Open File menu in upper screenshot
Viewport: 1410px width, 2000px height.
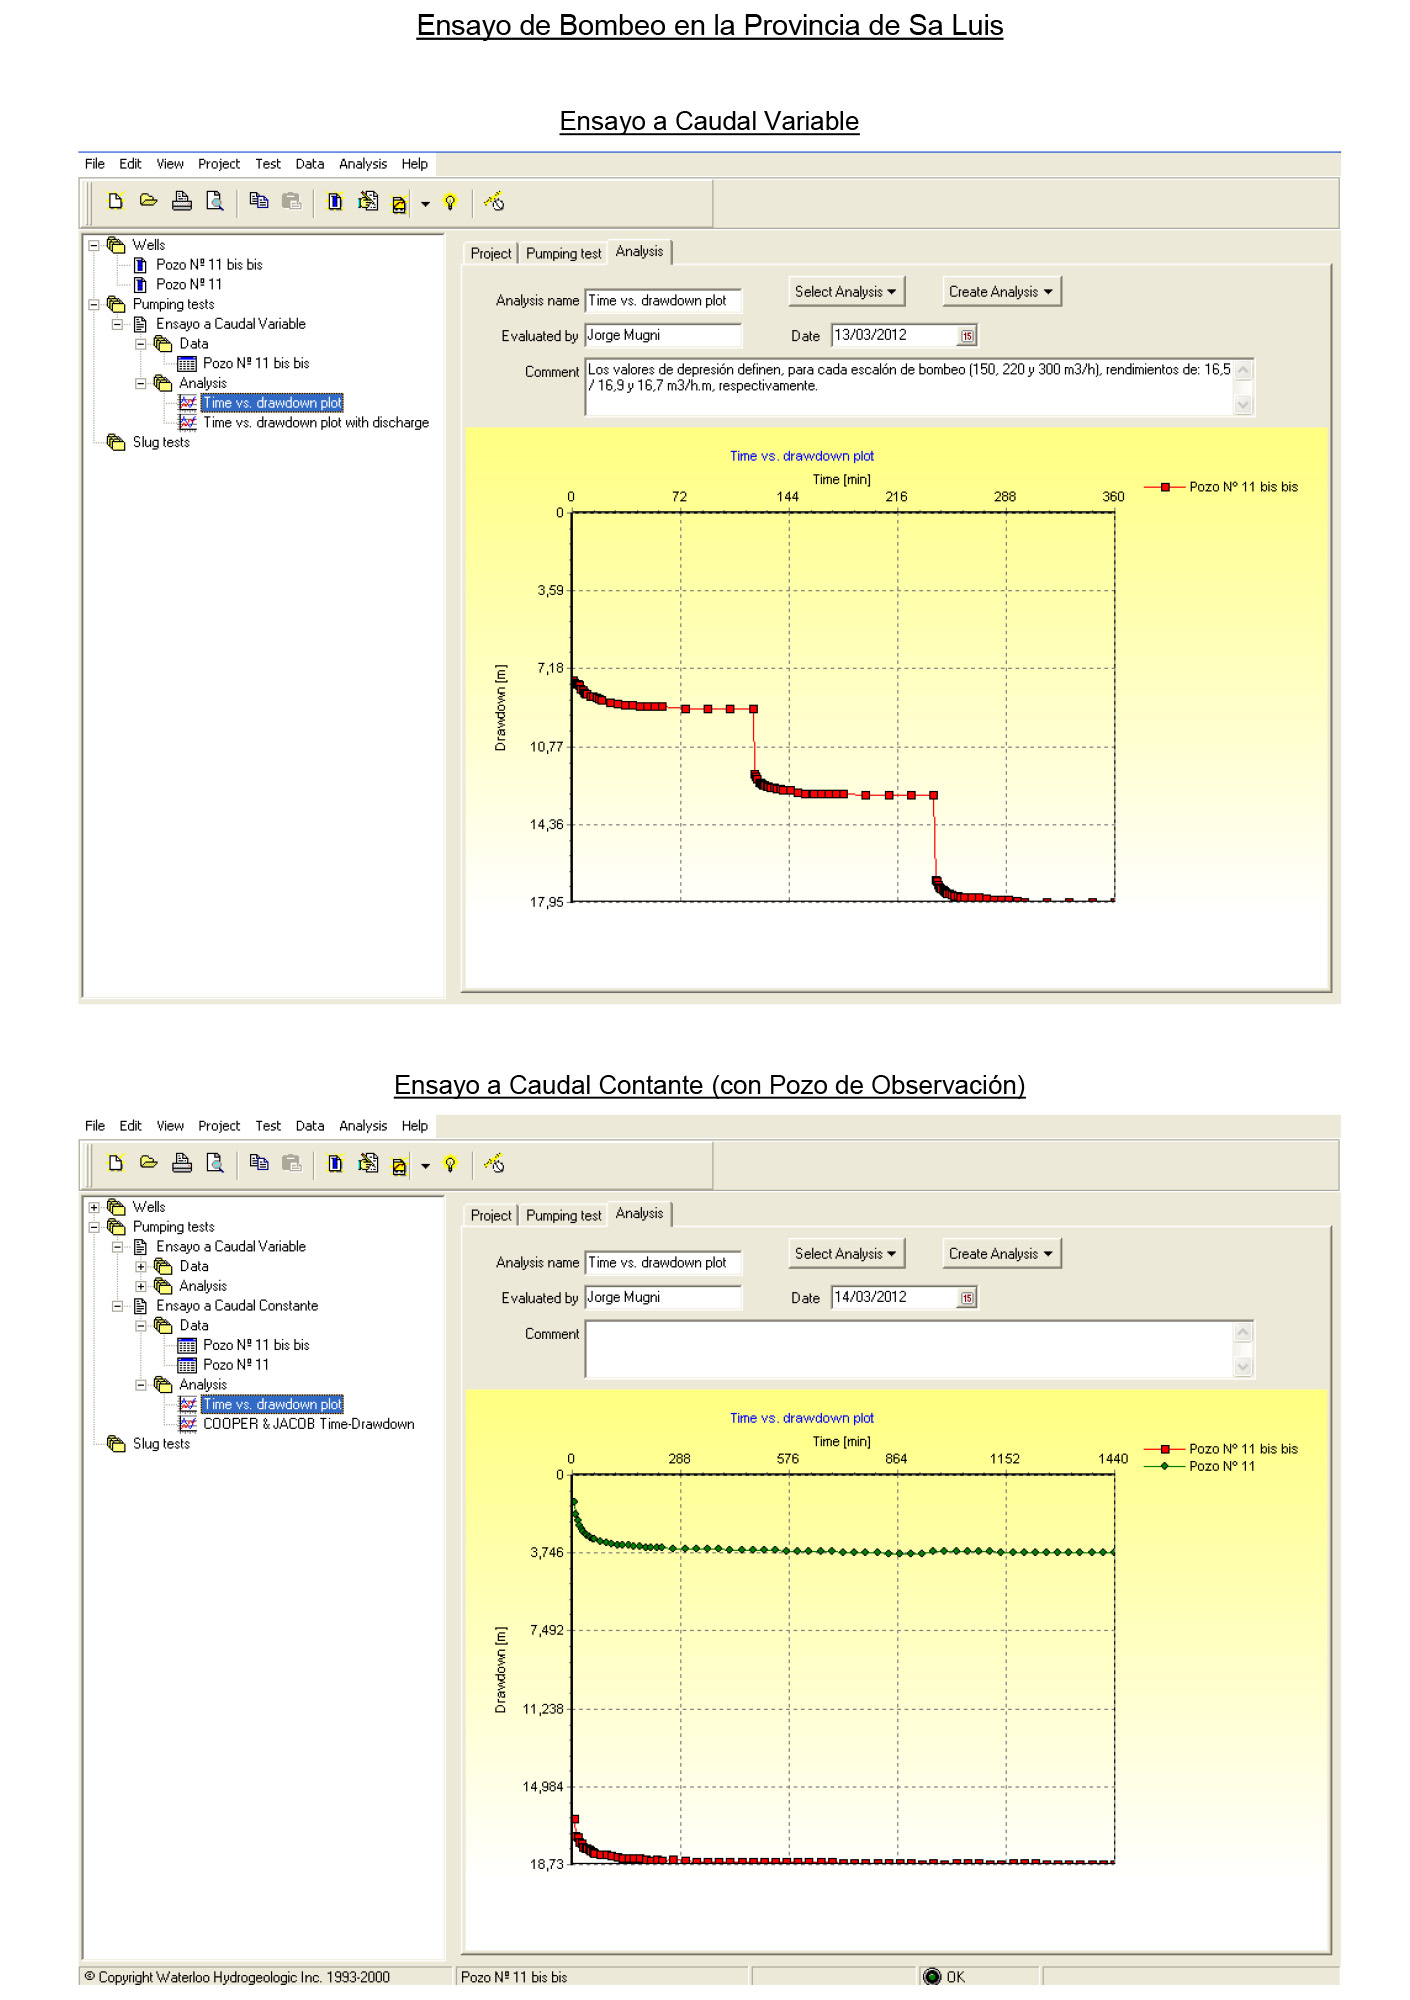tap(95, 164)
